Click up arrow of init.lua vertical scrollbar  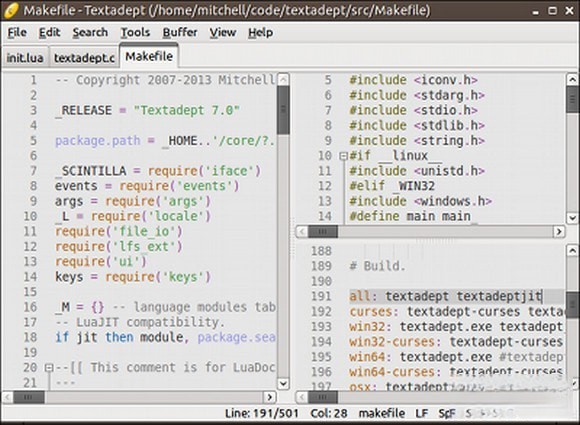click(283, 79)
